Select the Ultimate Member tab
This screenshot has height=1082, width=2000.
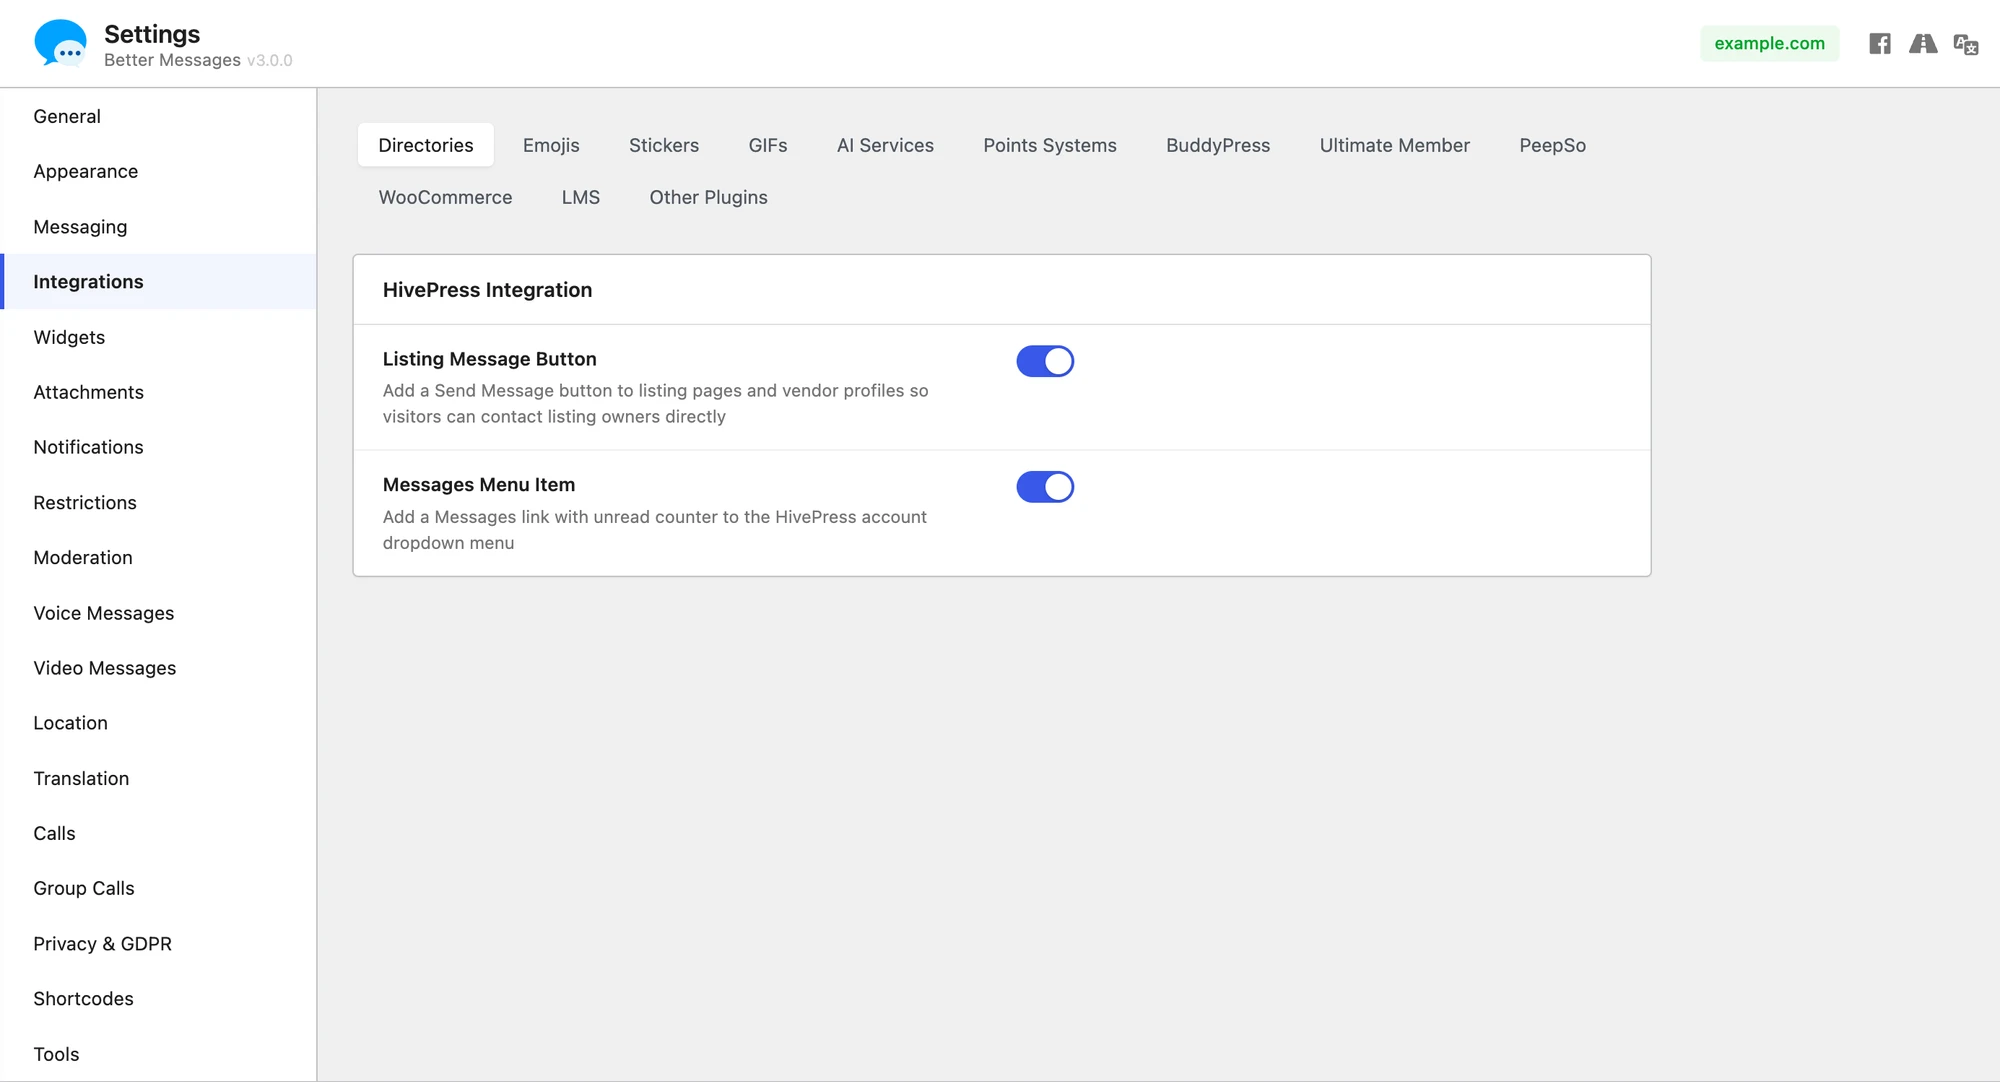(1395, 145)
